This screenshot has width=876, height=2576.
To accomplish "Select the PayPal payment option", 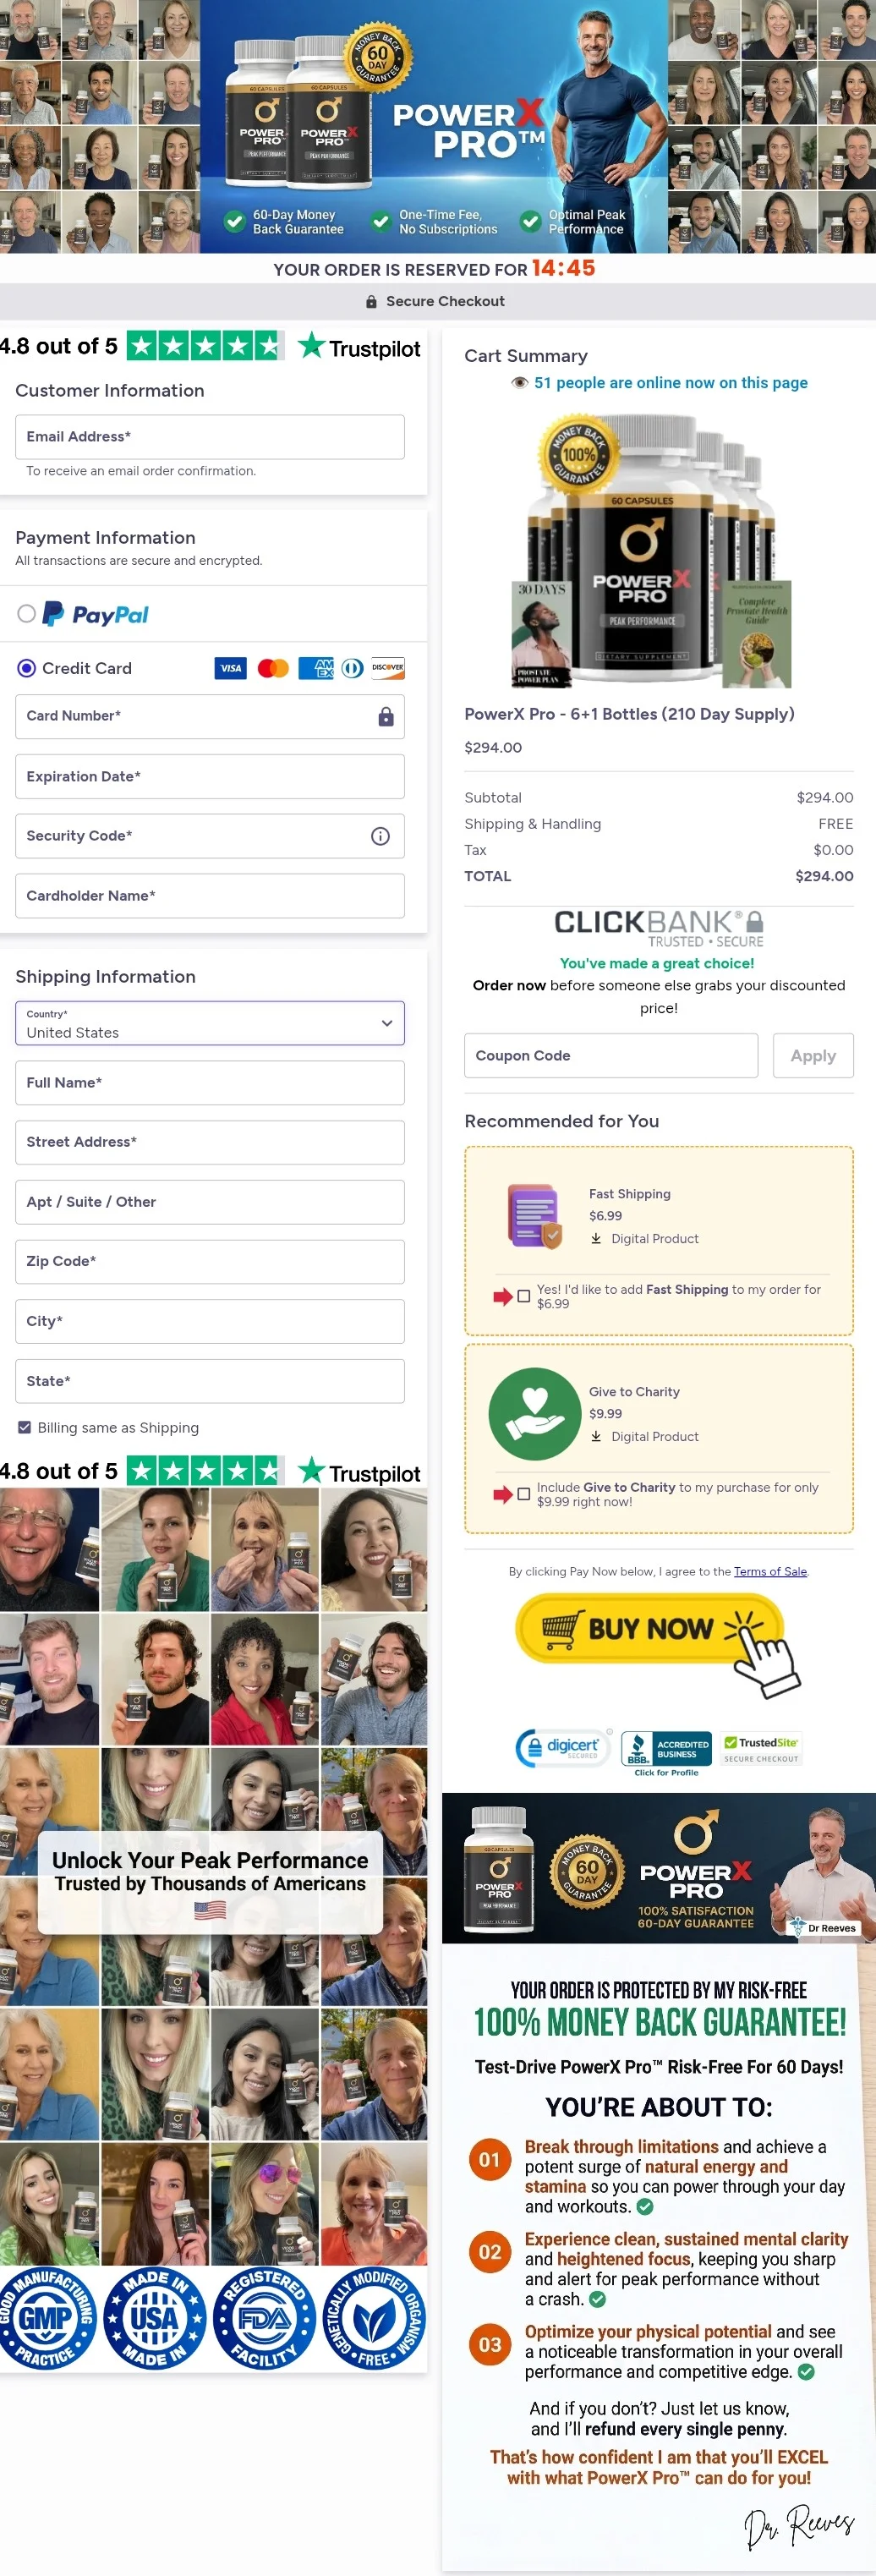I will point(27,614).
